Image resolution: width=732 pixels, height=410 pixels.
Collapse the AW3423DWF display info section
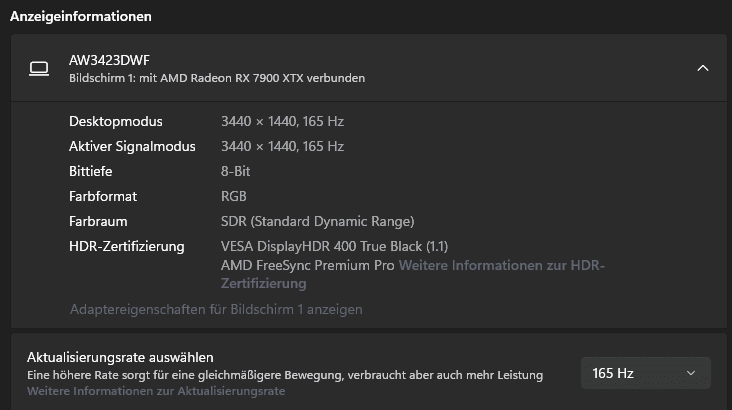coord(702,68)
